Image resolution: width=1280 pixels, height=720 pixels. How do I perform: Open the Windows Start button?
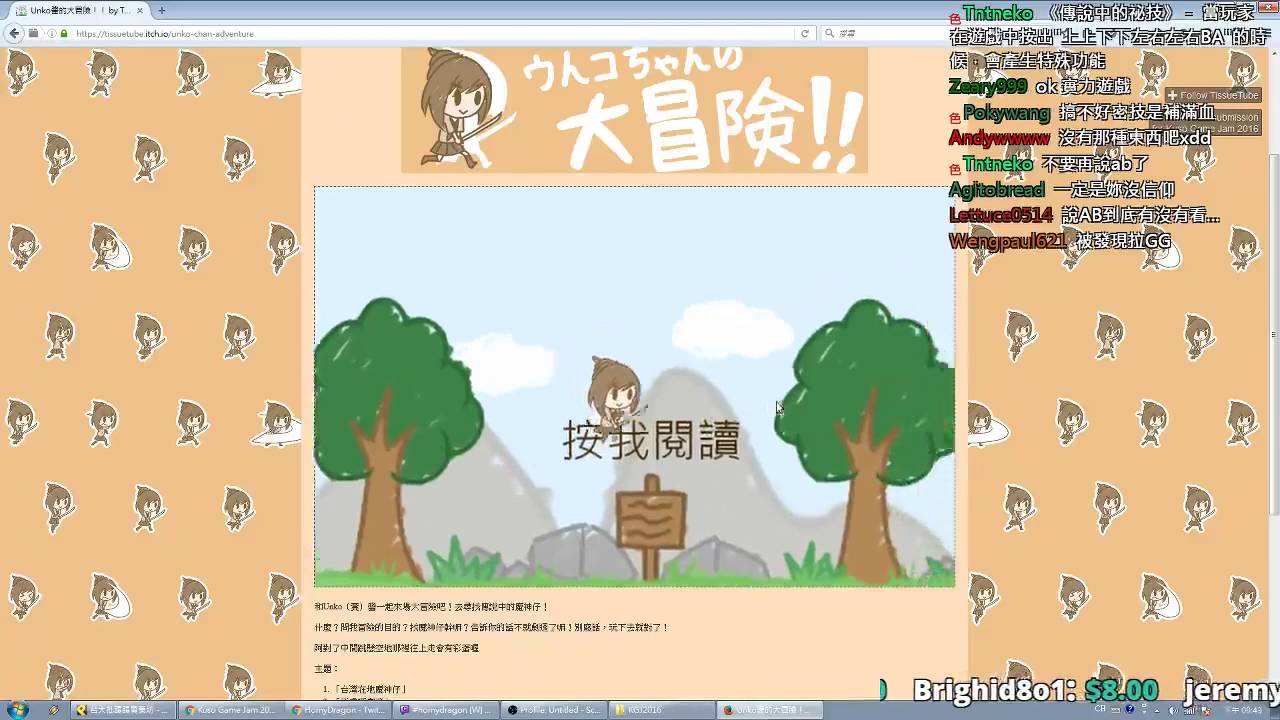(x=17, y=709)
